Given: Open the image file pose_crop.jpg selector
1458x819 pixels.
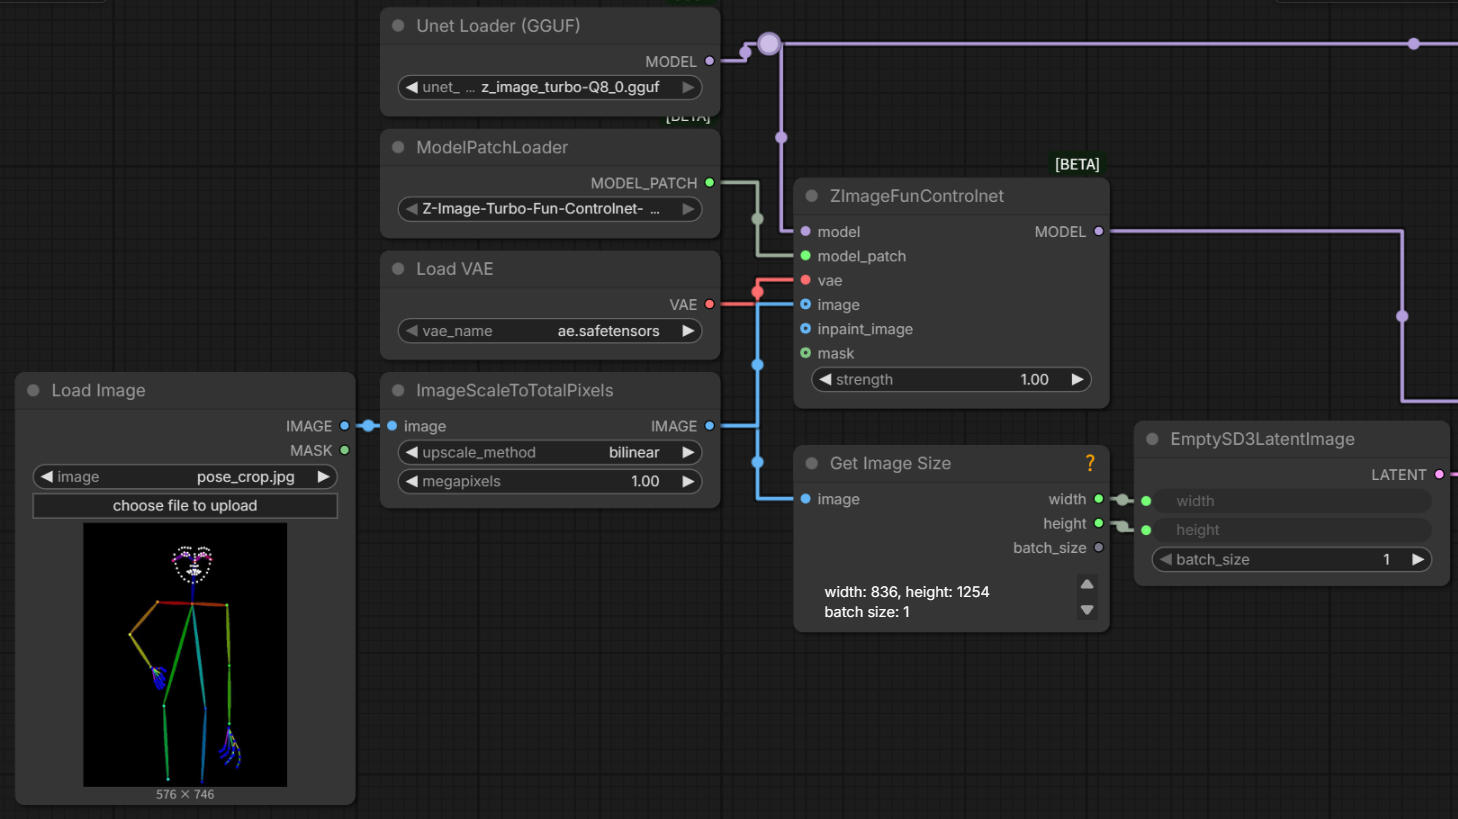Looking at the screenshot, I should coord(185,477).
